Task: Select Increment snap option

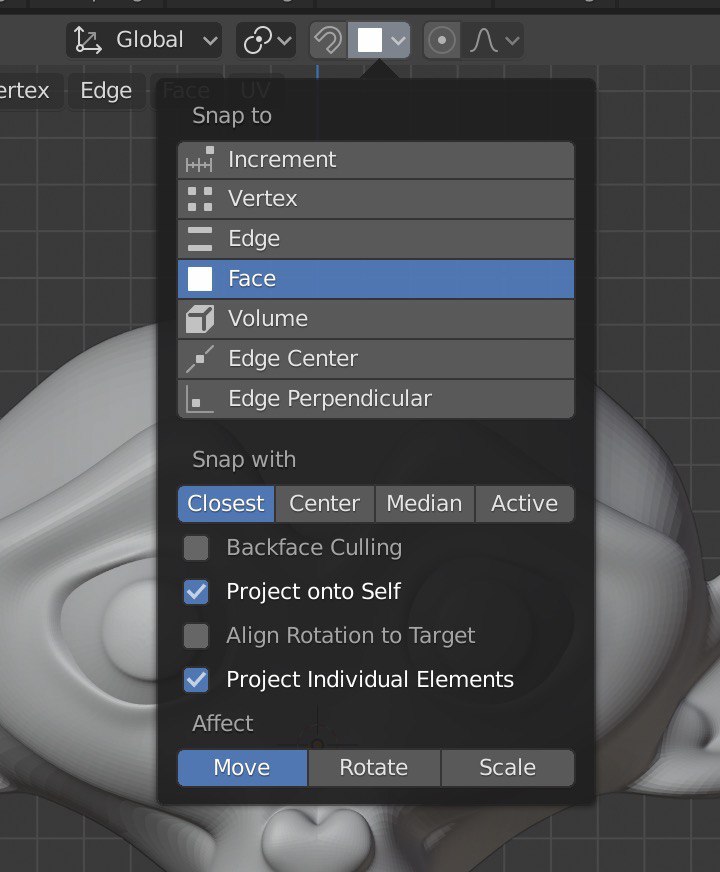Action: [x=376, y=160]
